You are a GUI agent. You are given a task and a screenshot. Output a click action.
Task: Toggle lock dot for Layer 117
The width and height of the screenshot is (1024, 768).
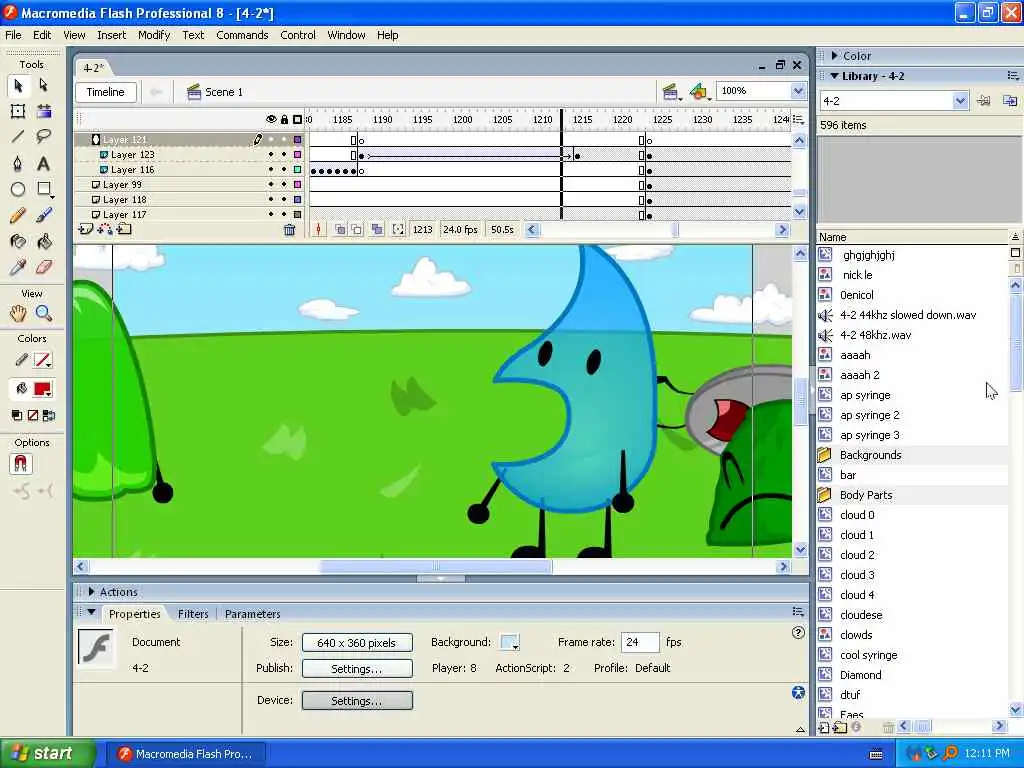[284, 215]
